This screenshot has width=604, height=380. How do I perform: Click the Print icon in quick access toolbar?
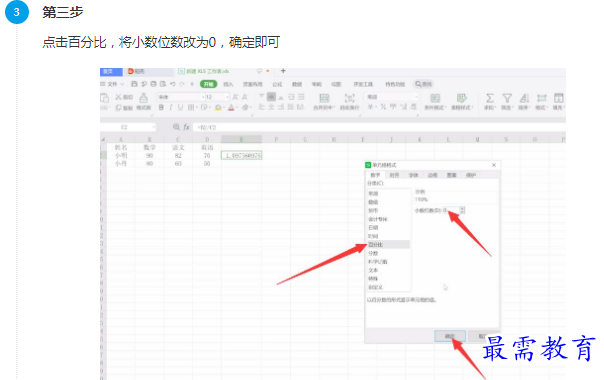pyautogui.click(x=153, y=84)
